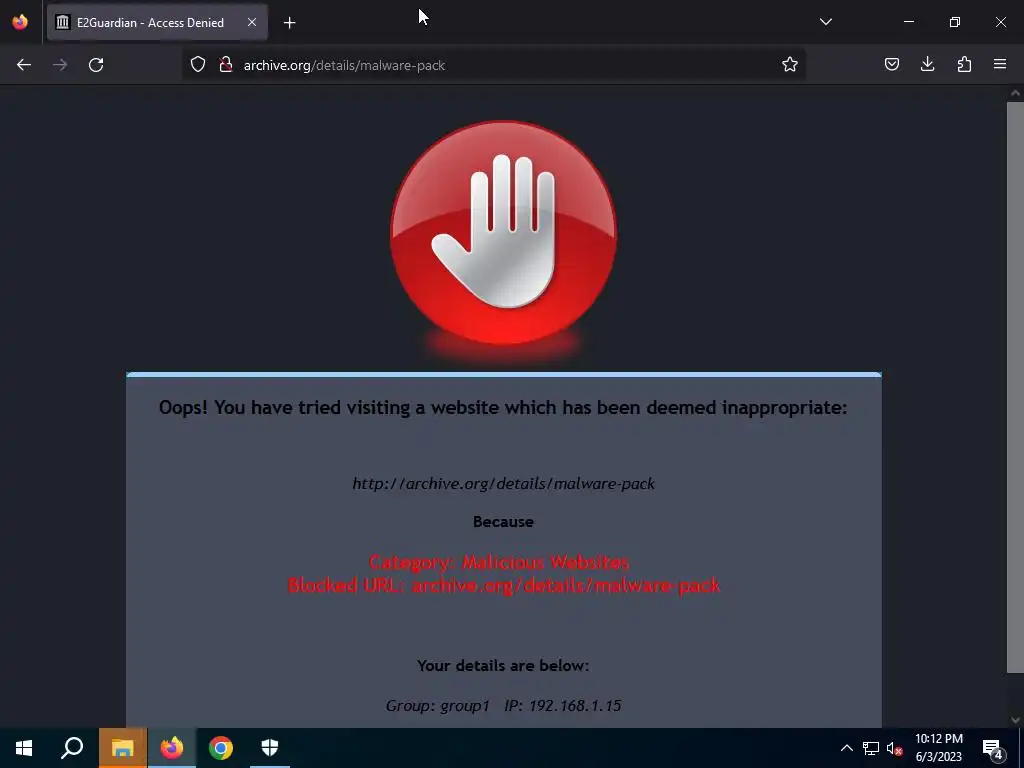Open Windows taskbar search
The image size is (1024, 768).
72,748
